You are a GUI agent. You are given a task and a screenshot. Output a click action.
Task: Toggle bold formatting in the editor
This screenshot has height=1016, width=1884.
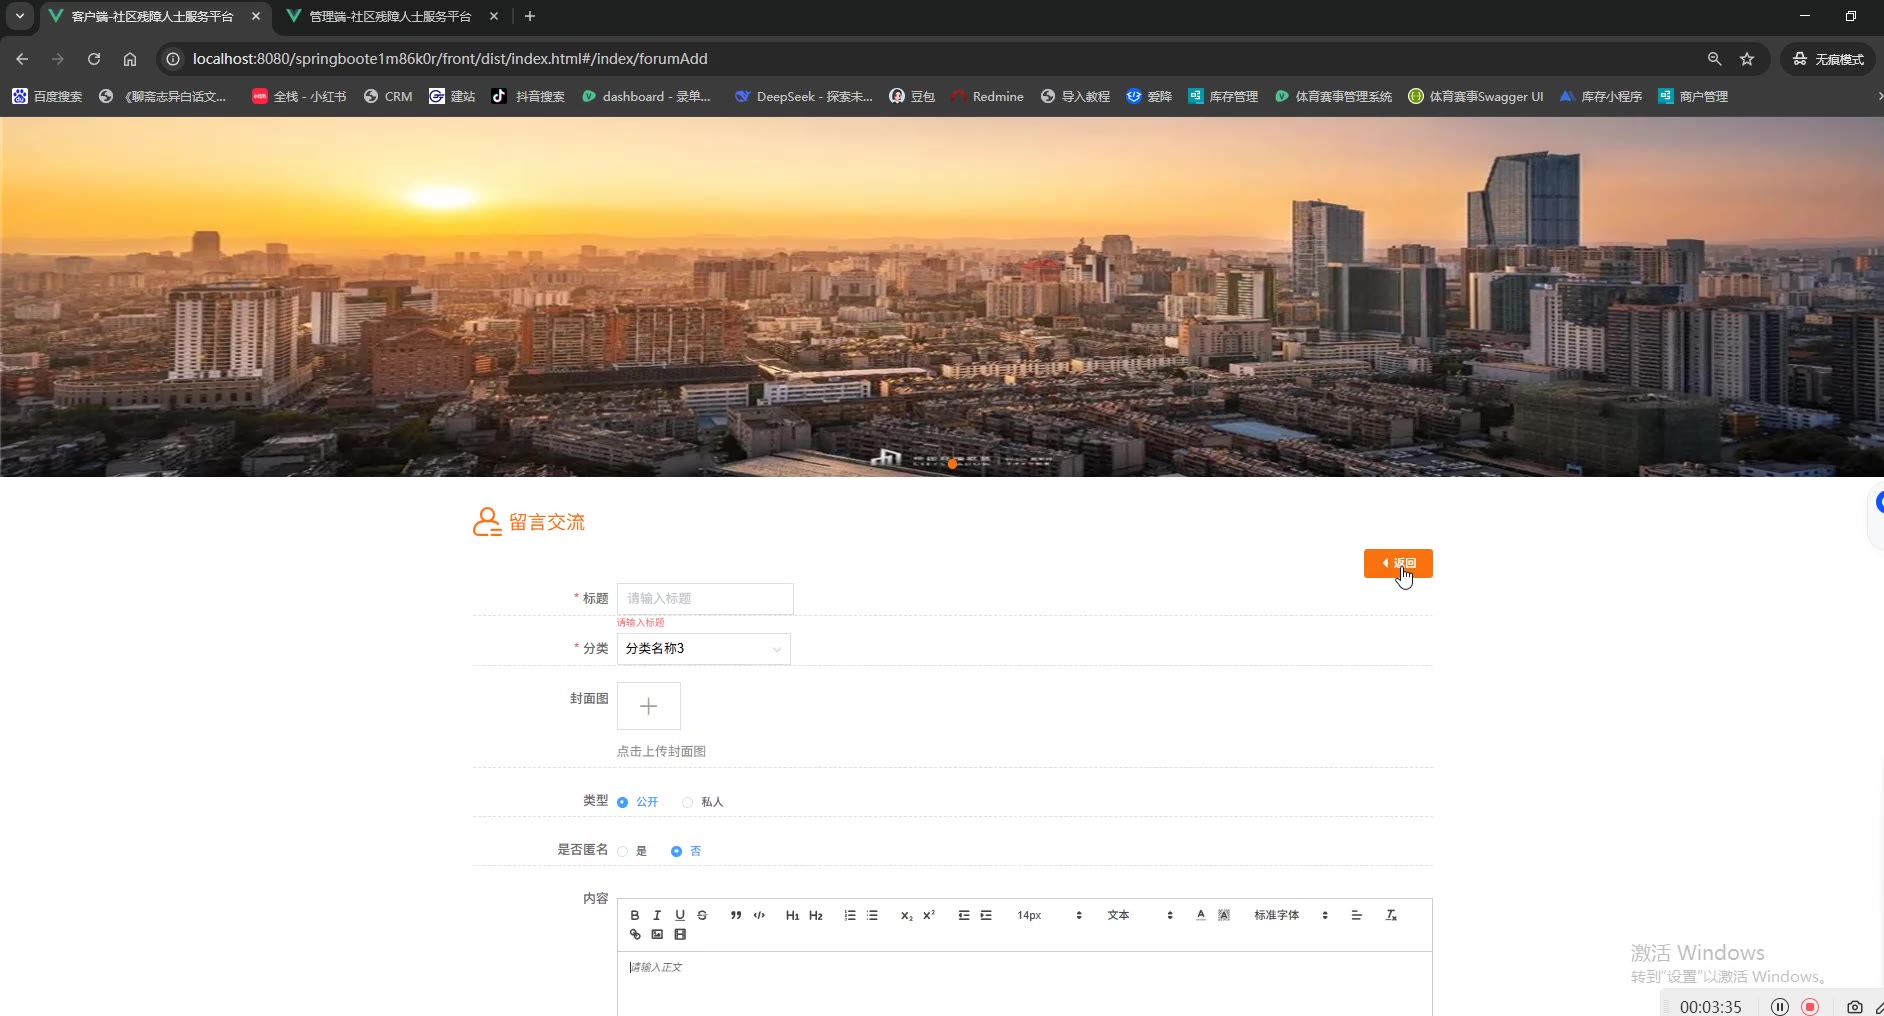point(634,915)
